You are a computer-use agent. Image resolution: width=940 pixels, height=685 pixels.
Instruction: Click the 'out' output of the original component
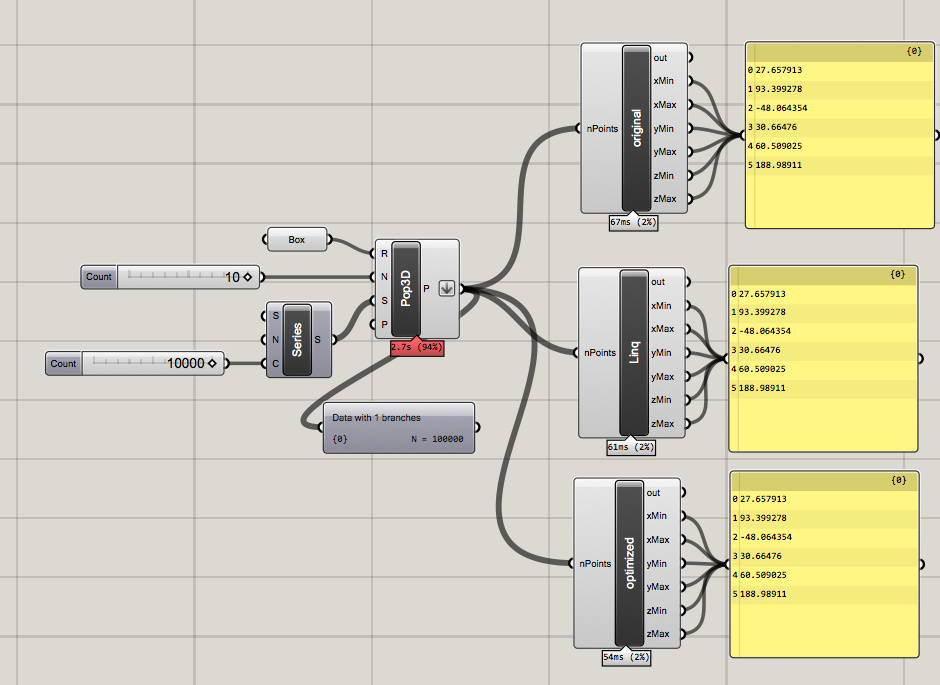click(660, 58)
